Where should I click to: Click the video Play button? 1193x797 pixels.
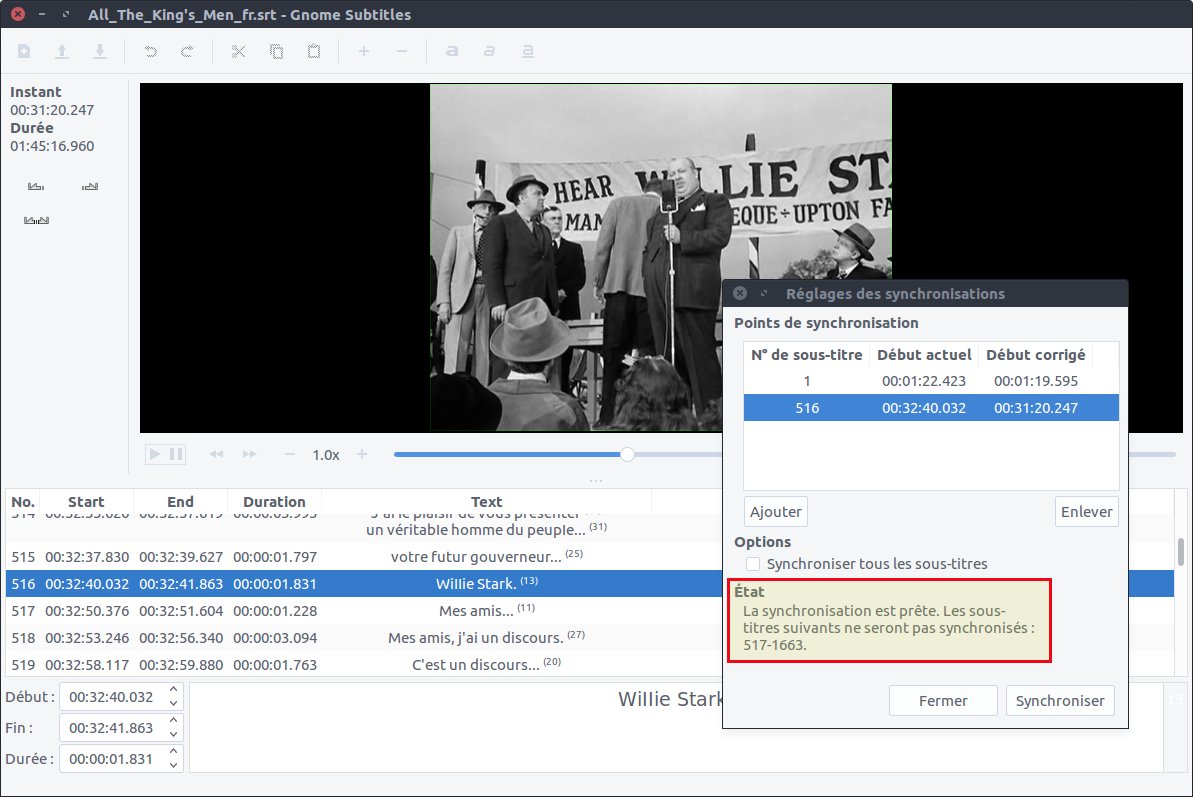click(155, 454)
